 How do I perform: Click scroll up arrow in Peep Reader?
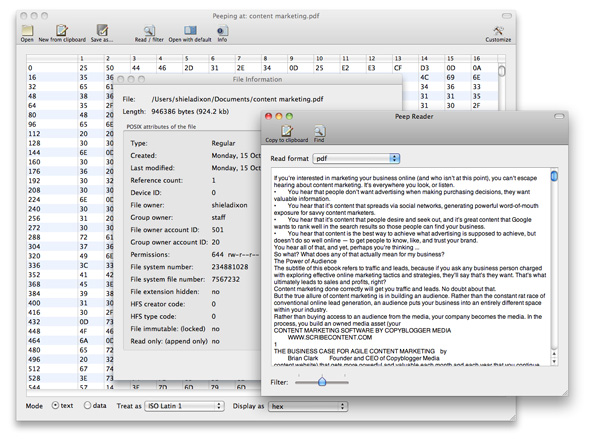(554, 354)
